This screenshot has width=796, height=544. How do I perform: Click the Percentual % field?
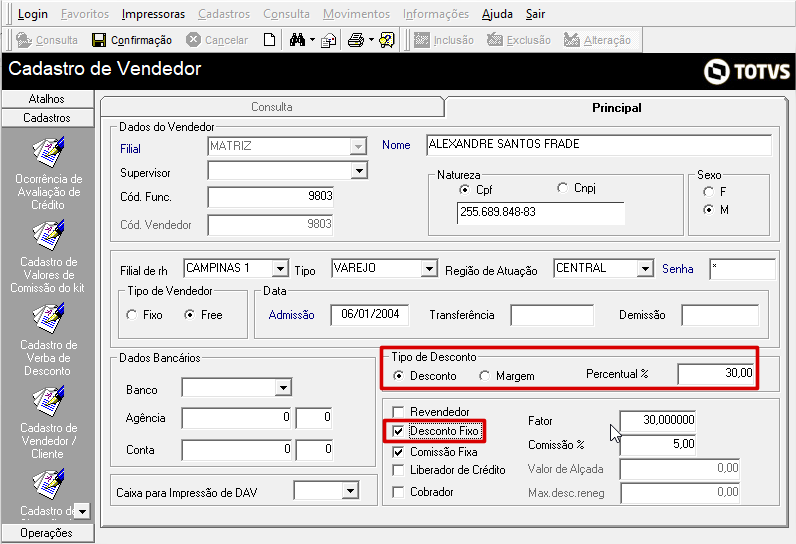coord(716,374)
